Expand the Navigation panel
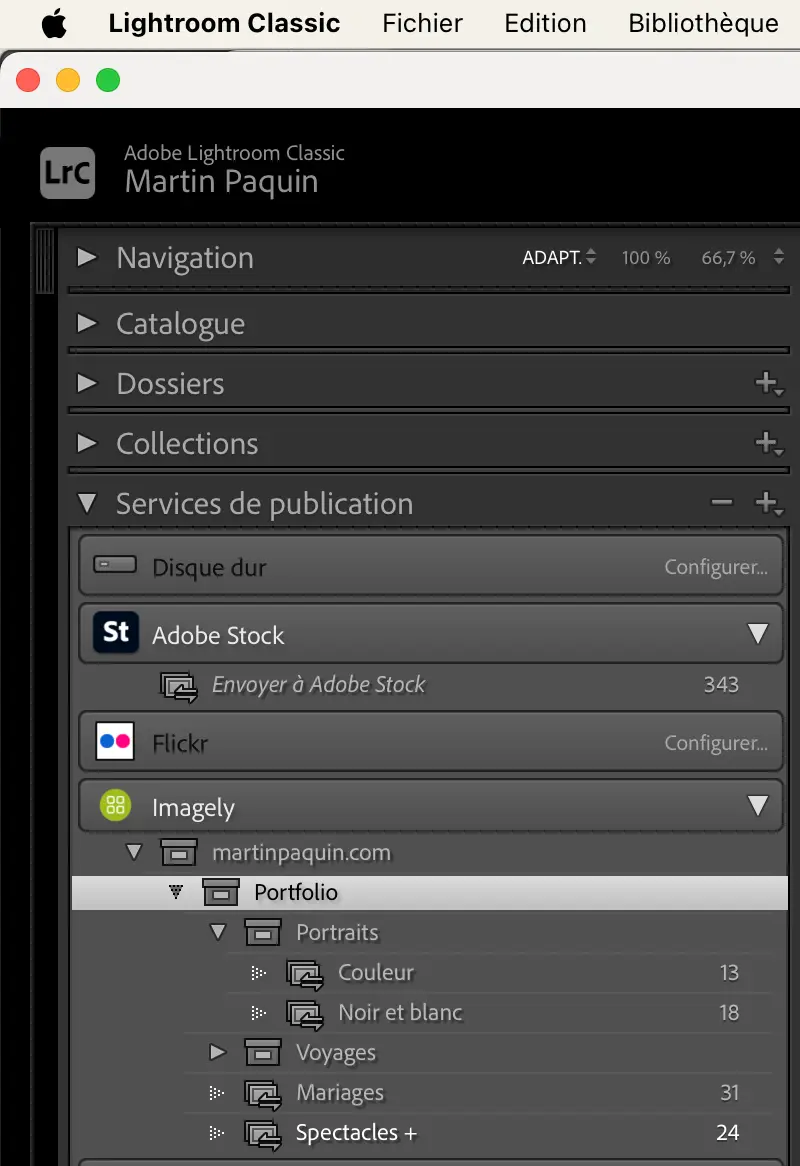The image size is (800, 1166). pos(88,257)
